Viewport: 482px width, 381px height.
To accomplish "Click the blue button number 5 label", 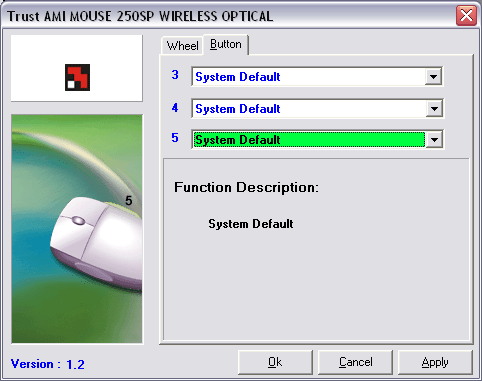I will click(x=175, y=138).
